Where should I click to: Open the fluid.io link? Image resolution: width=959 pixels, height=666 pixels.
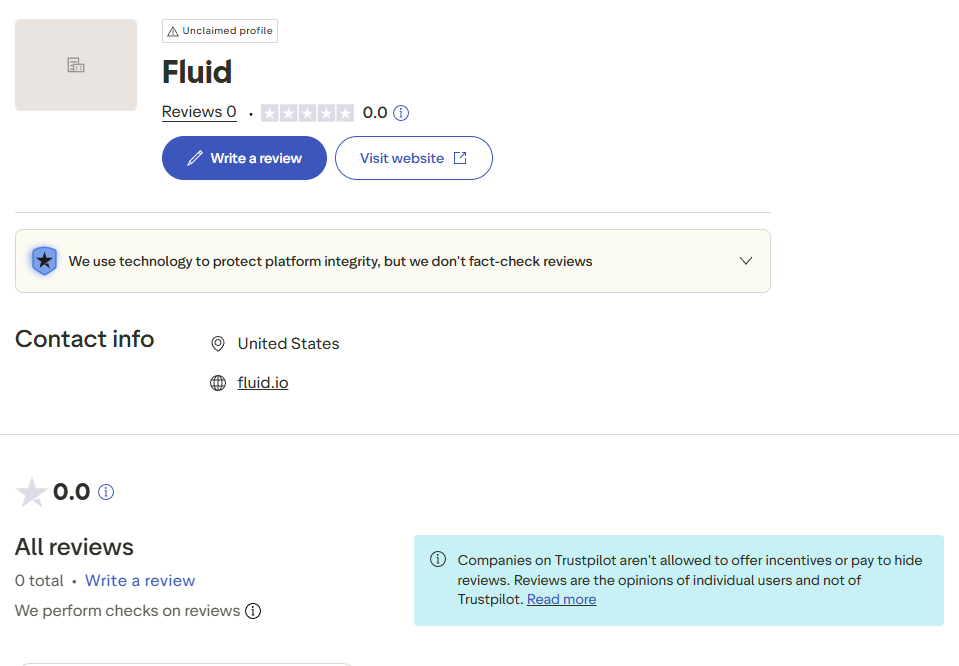[262, 382]
